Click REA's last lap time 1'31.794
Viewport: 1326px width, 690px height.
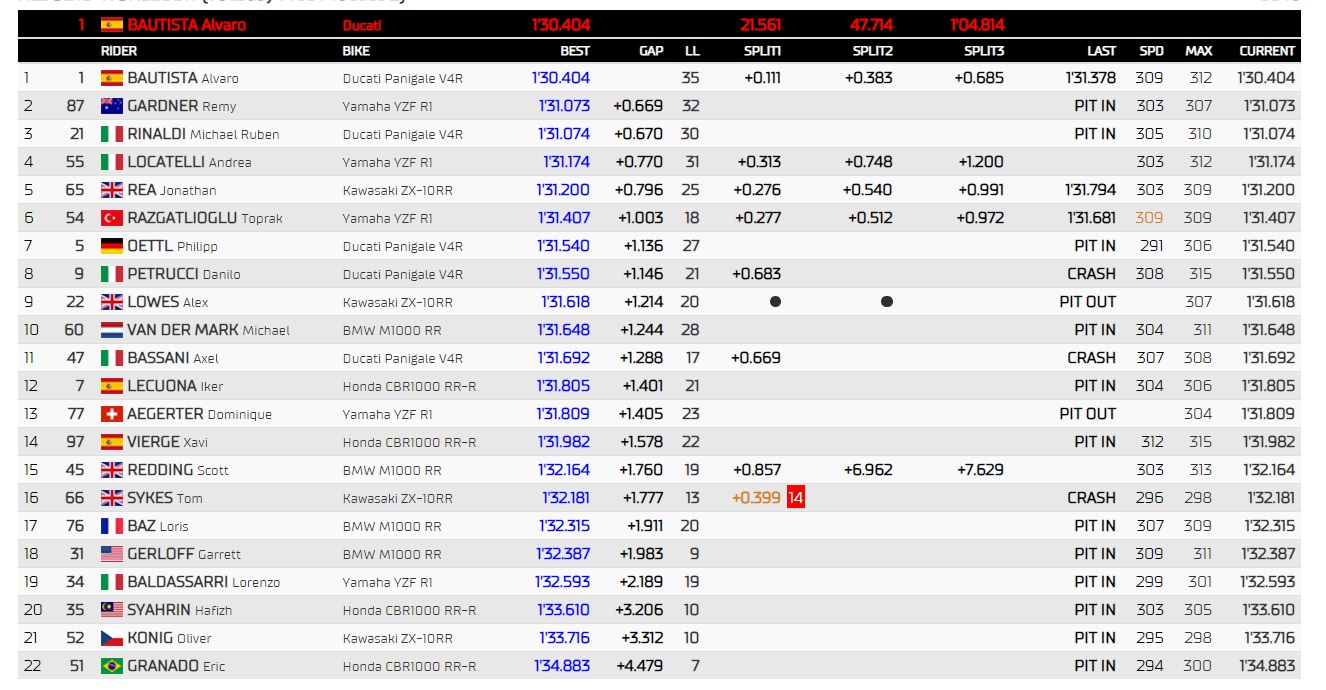click(1090, 190)
